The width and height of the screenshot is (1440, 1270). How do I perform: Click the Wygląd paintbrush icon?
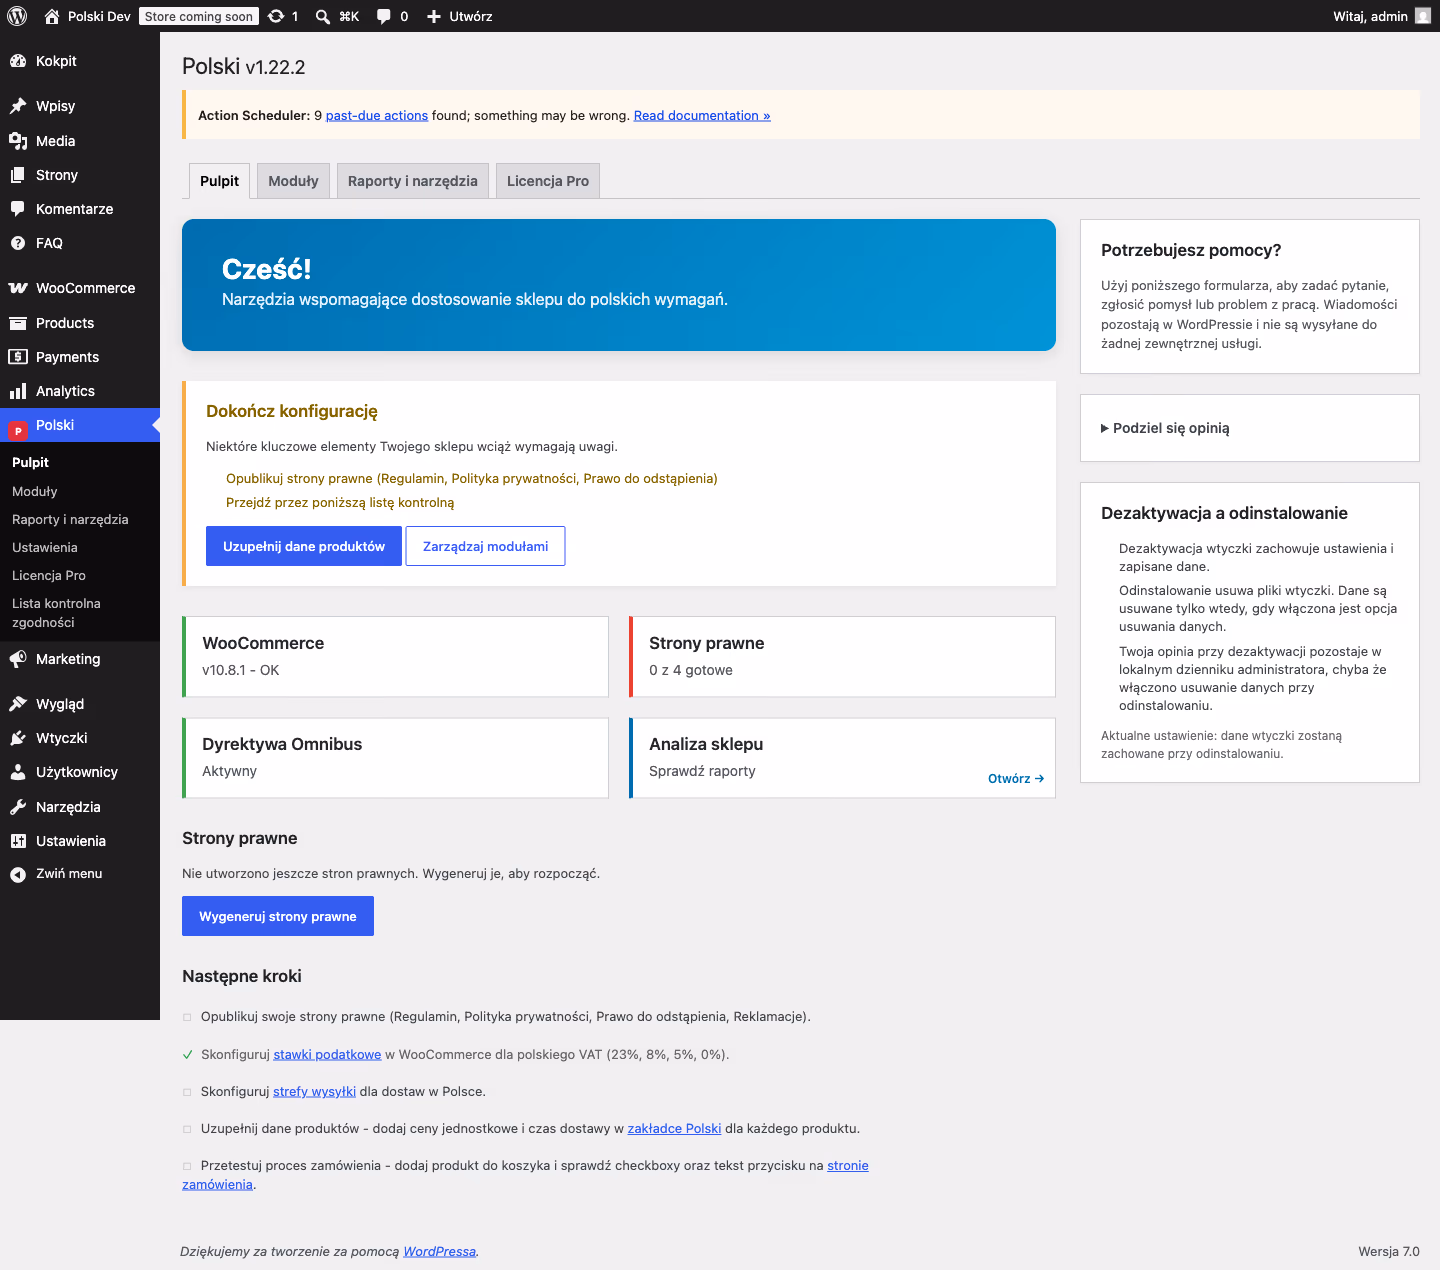point(18,704)
